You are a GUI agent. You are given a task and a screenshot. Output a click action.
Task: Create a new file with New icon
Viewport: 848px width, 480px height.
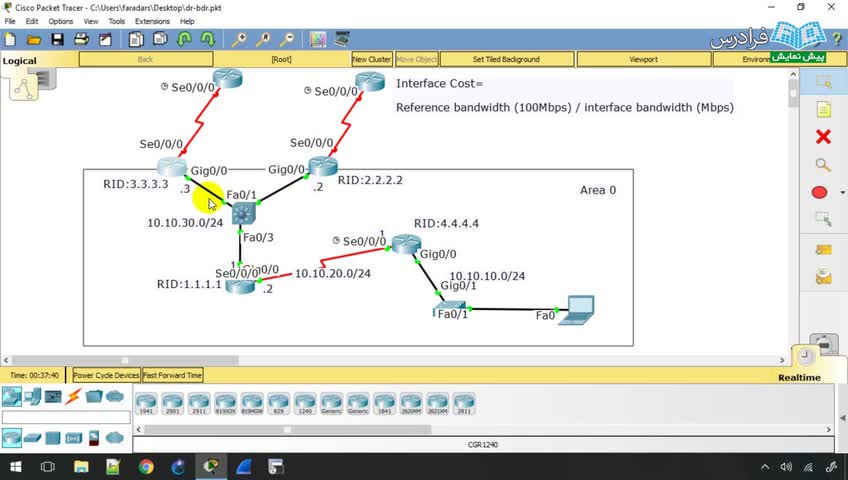(10, 39)
